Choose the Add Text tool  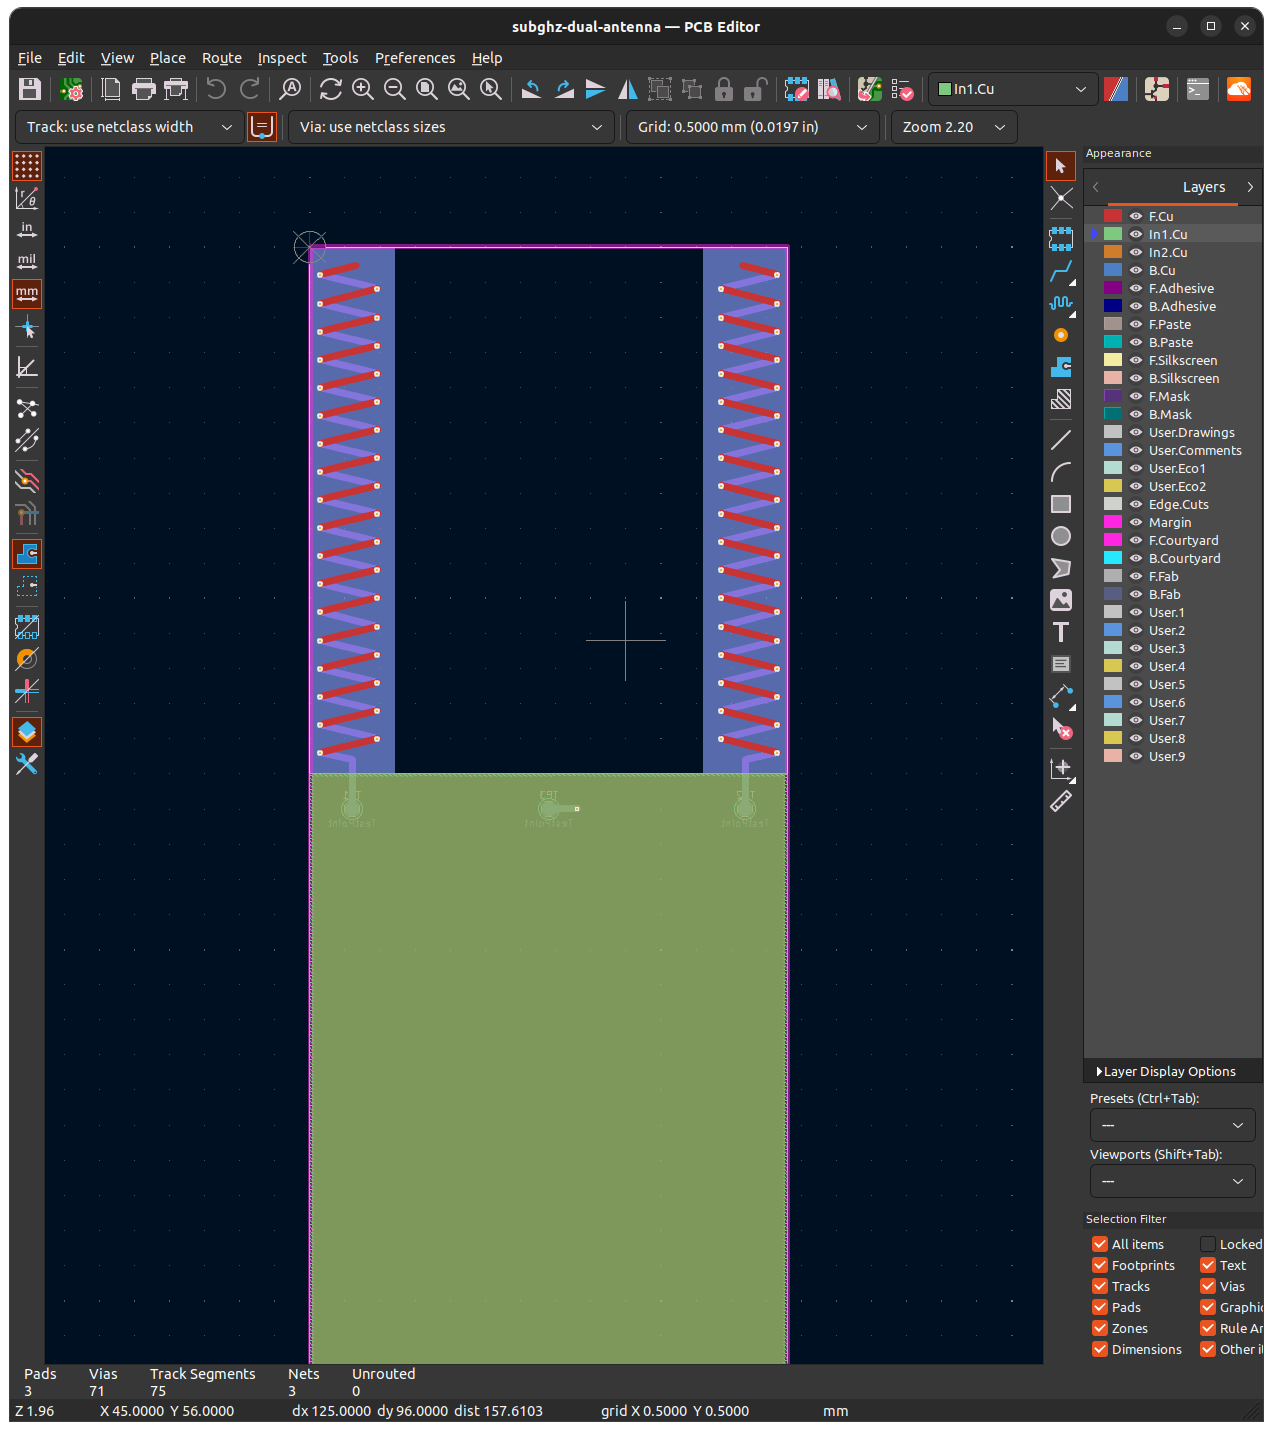(1062, 632)
